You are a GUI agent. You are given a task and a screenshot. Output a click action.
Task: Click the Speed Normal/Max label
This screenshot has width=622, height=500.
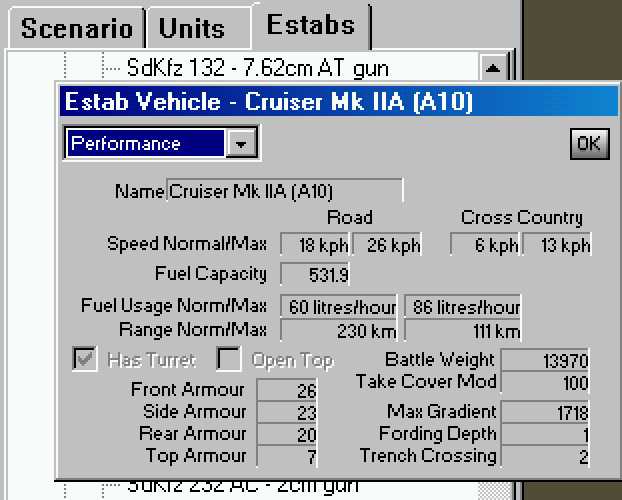tap(187, 243)
